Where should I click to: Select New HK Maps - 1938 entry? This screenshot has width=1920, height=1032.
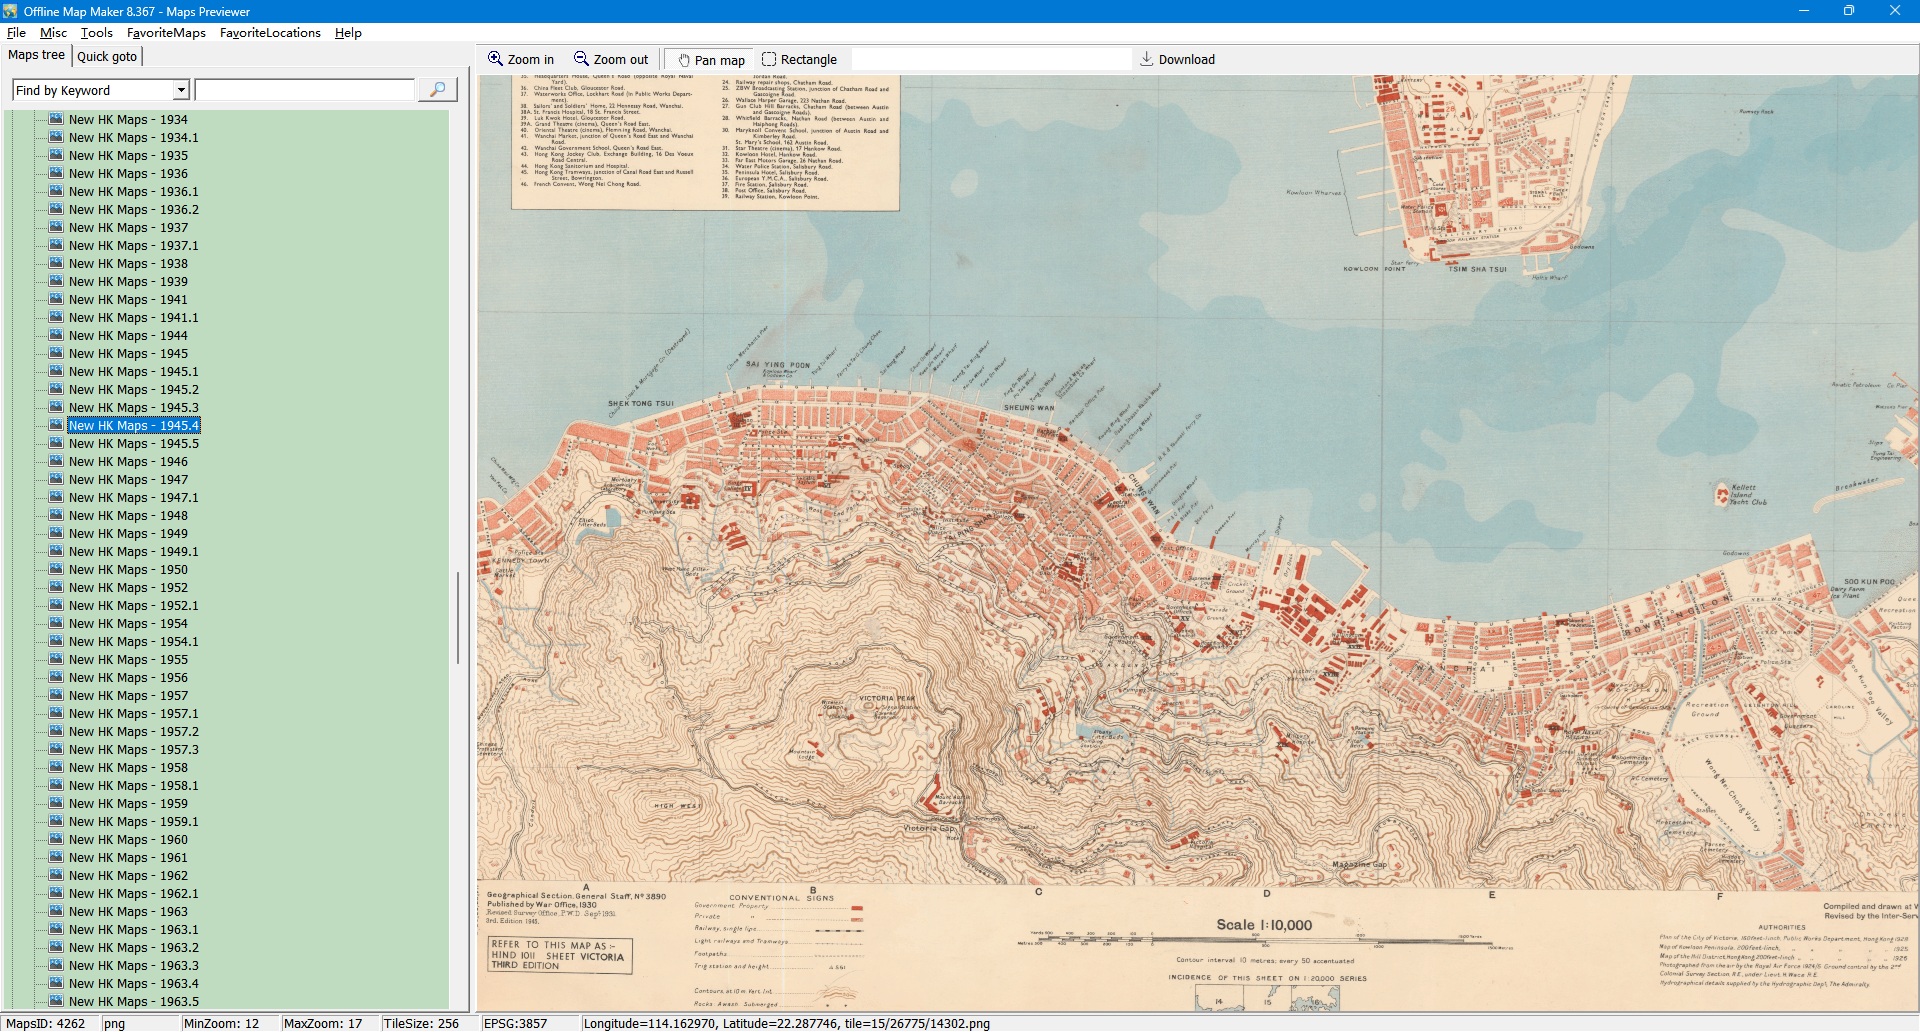click(x=128, y=264)
